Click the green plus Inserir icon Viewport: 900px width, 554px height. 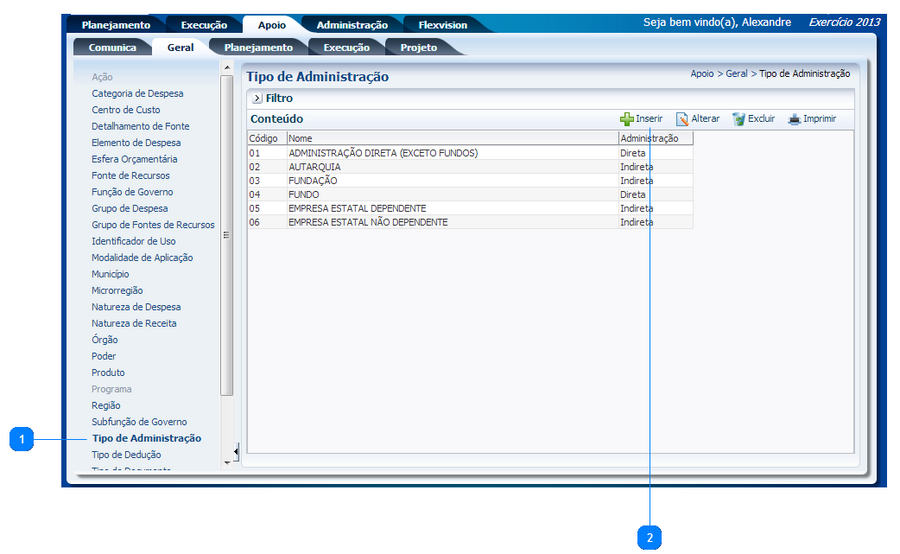pyautogui.click(x=627, y=119)
